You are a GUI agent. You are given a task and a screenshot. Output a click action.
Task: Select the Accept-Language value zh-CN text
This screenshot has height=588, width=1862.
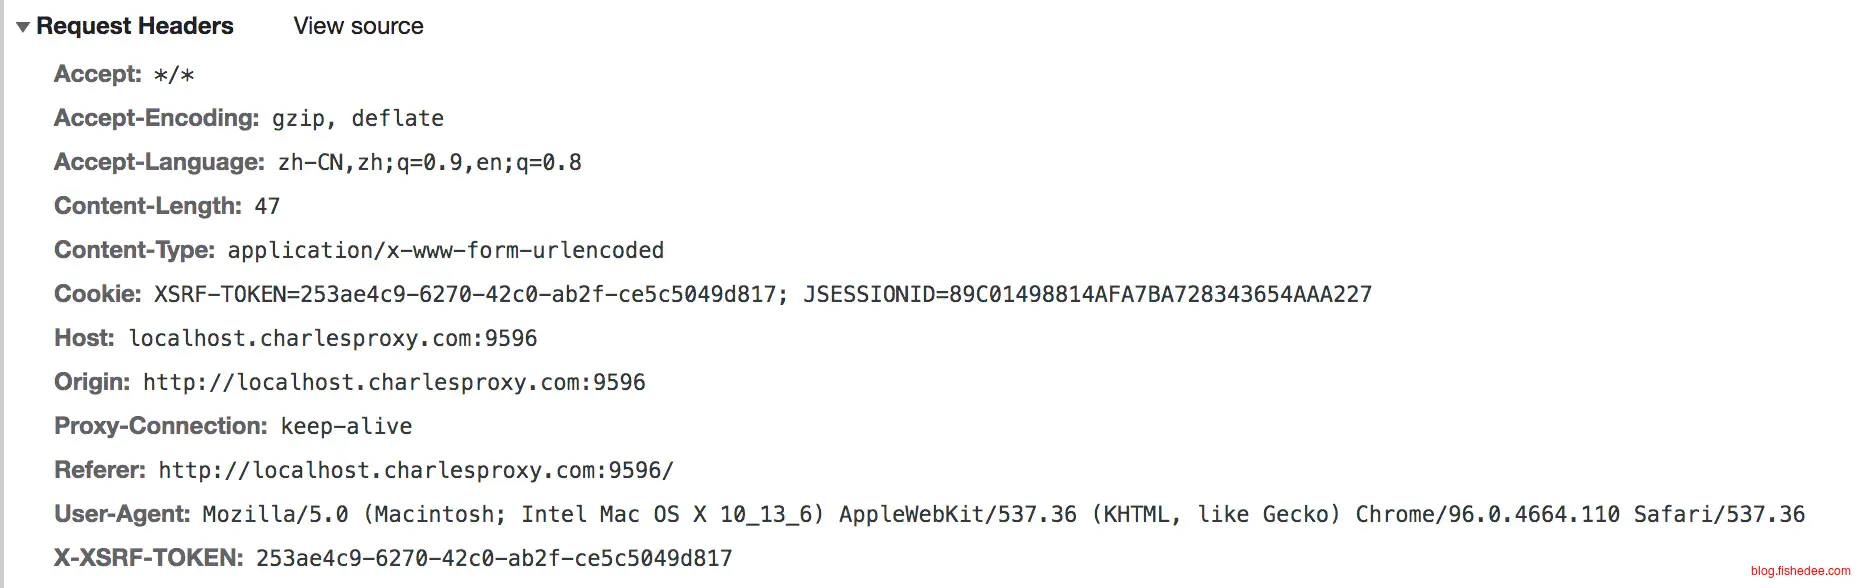pos(311,162)
